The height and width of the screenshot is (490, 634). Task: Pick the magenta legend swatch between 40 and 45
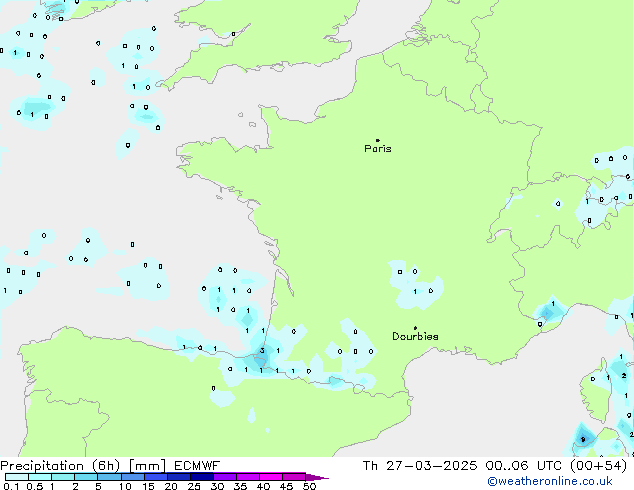coord(271,477)
